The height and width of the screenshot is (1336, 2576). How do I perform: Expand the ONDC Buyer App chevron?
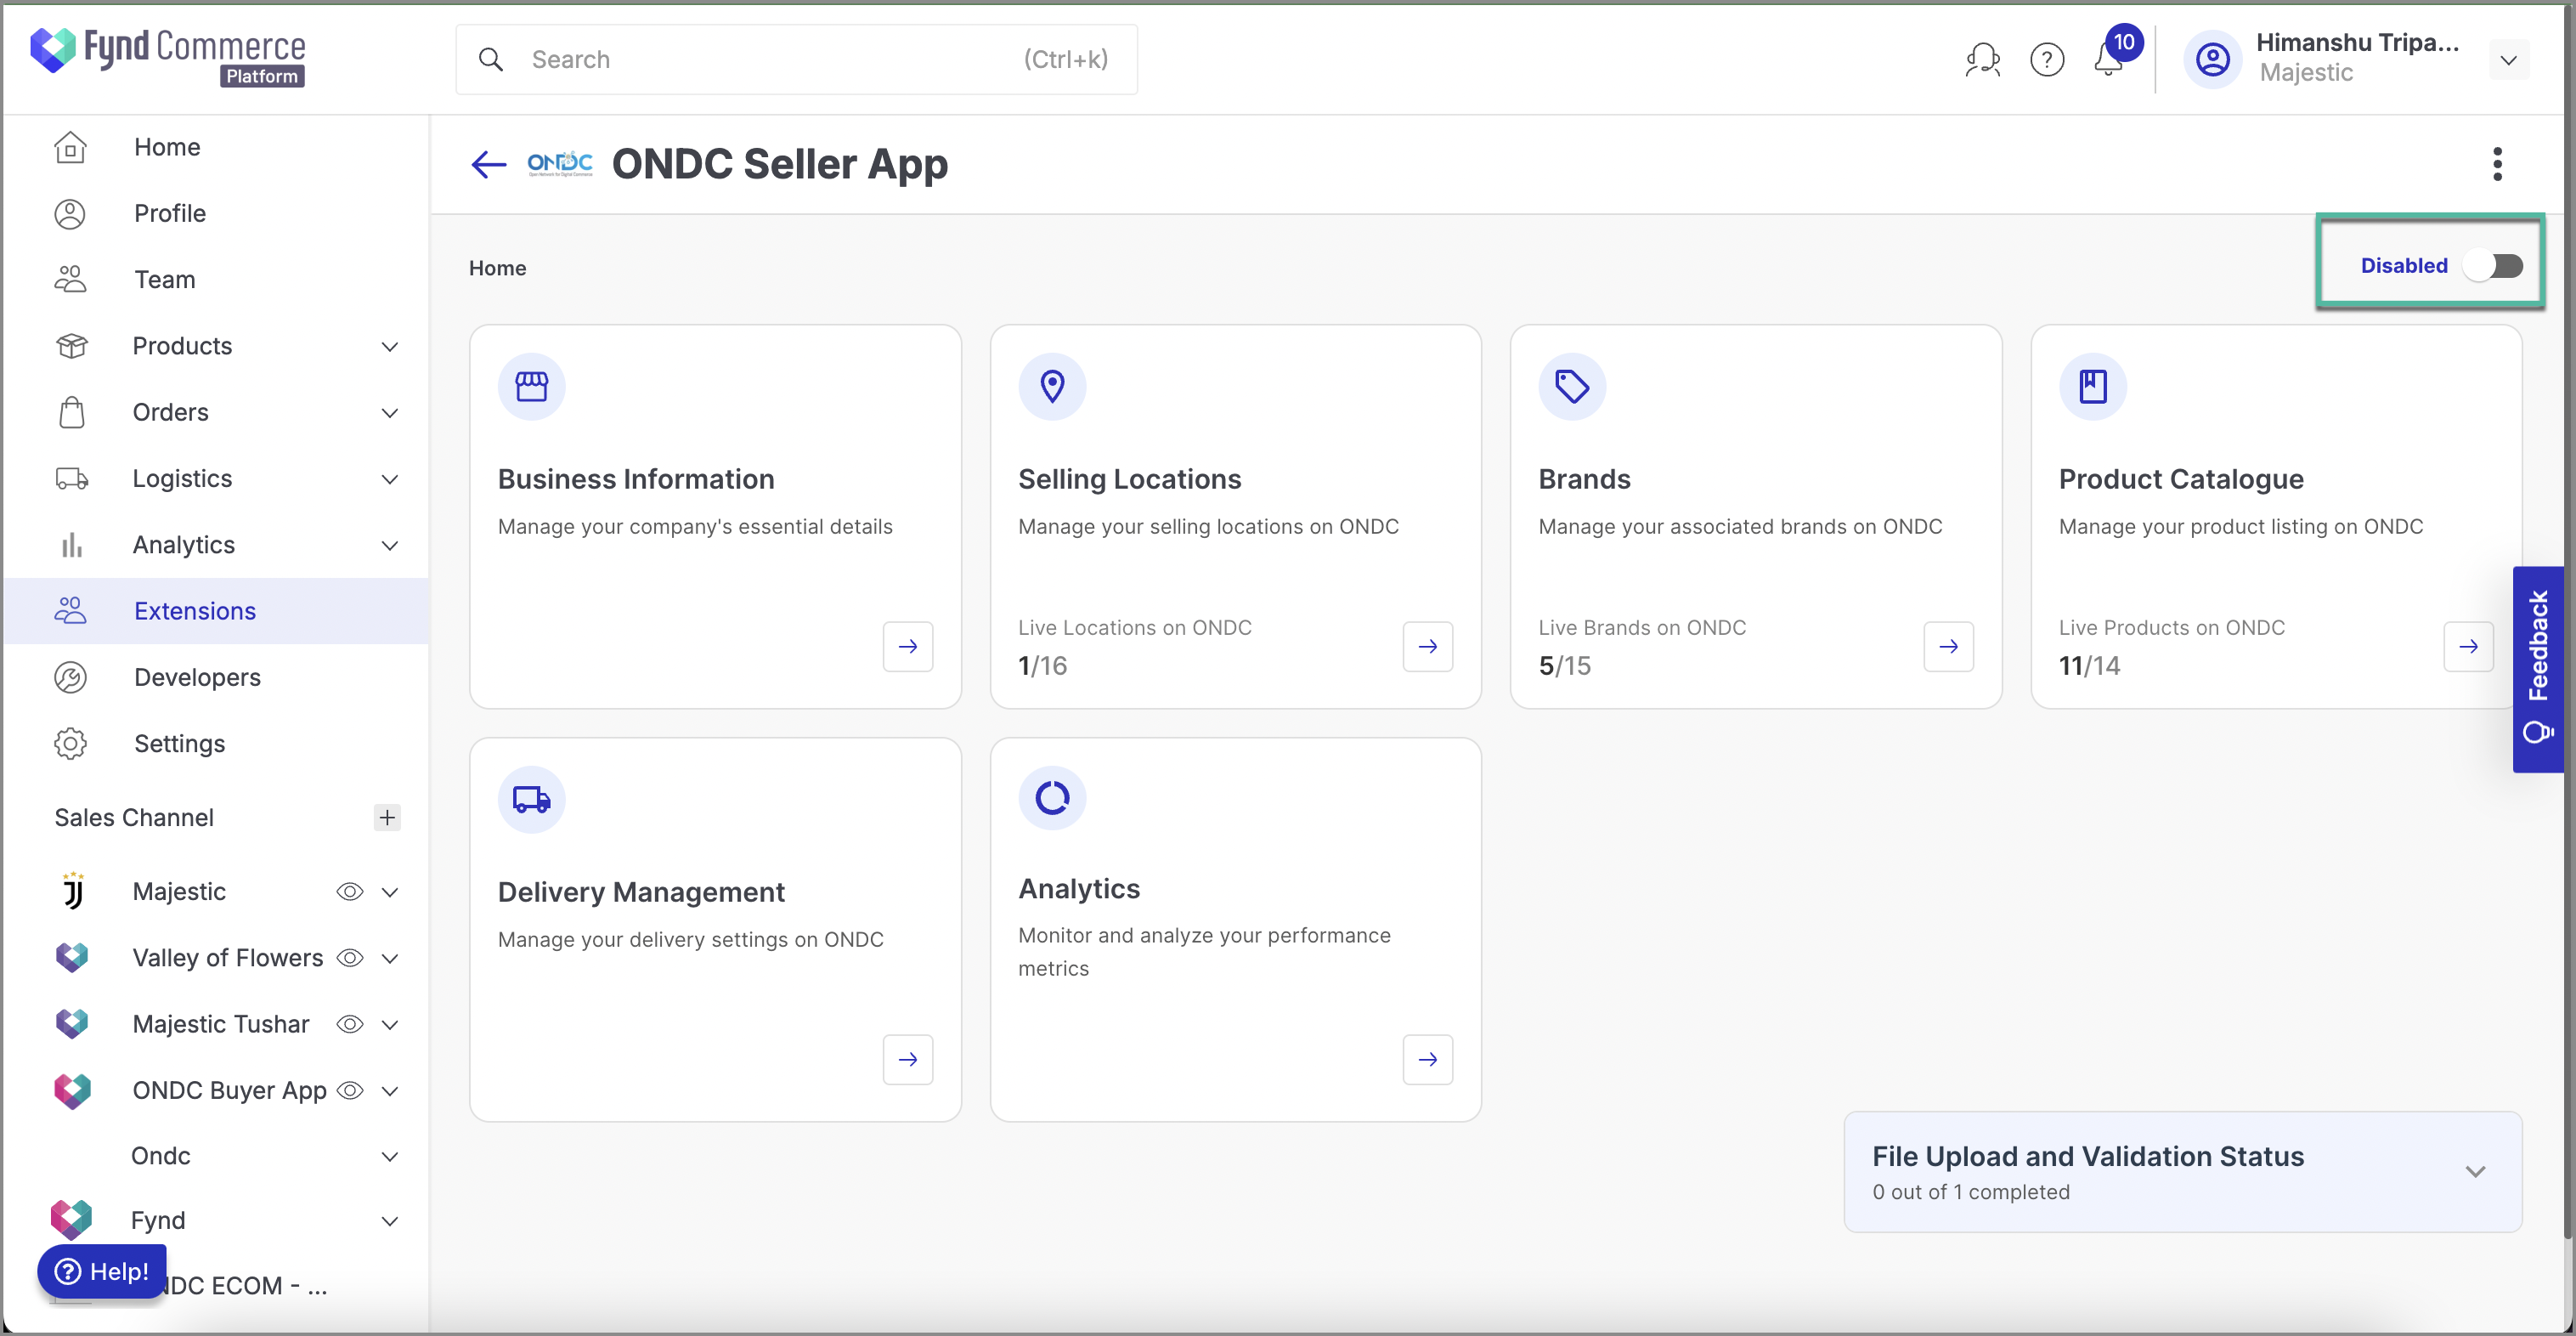[x=390, y=1091]
